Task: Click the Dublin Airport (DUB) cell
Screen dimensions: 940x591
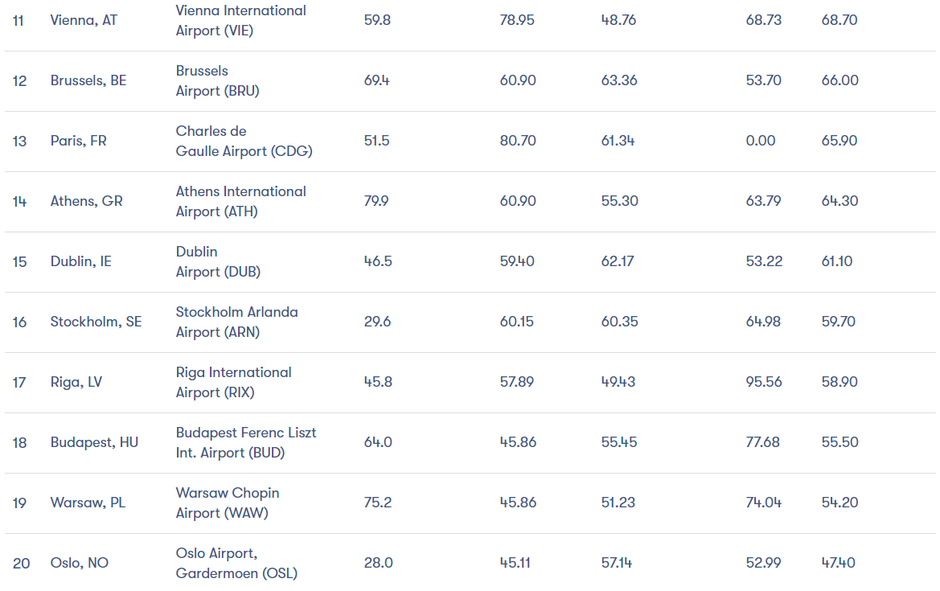Action: coord(218,261)
